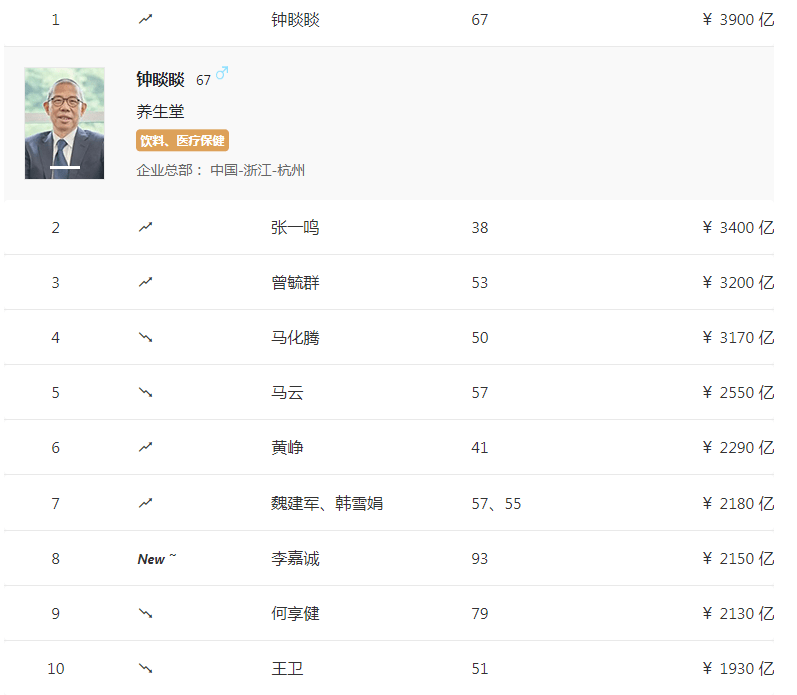Click the rising trend icon for 黄峥

pyautogui.click(x=146, y=447)
